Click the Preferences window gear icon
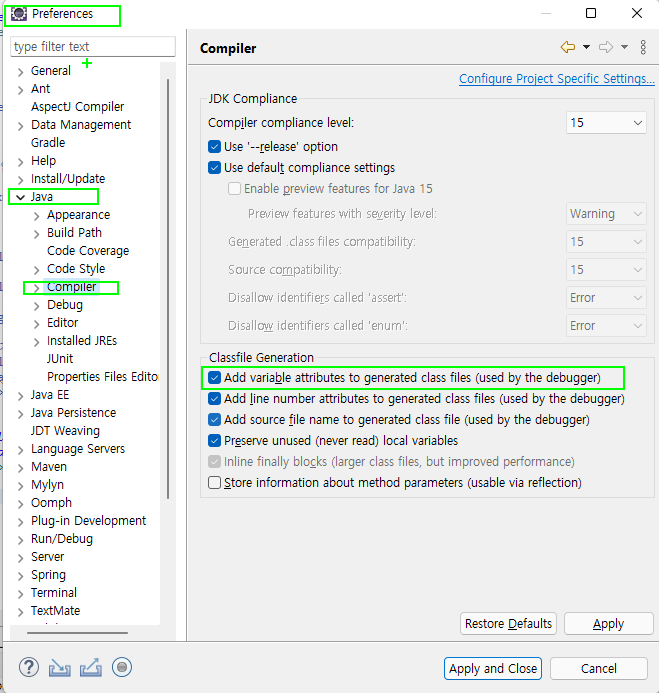 [x=19, y=14]
